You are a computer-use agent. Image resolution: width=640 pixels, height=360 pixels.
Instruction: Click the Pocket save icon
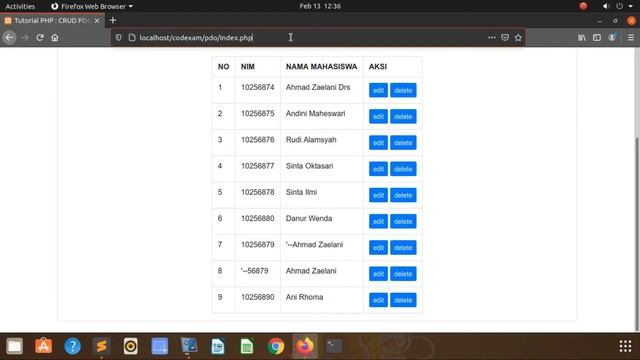pos(505,38)
